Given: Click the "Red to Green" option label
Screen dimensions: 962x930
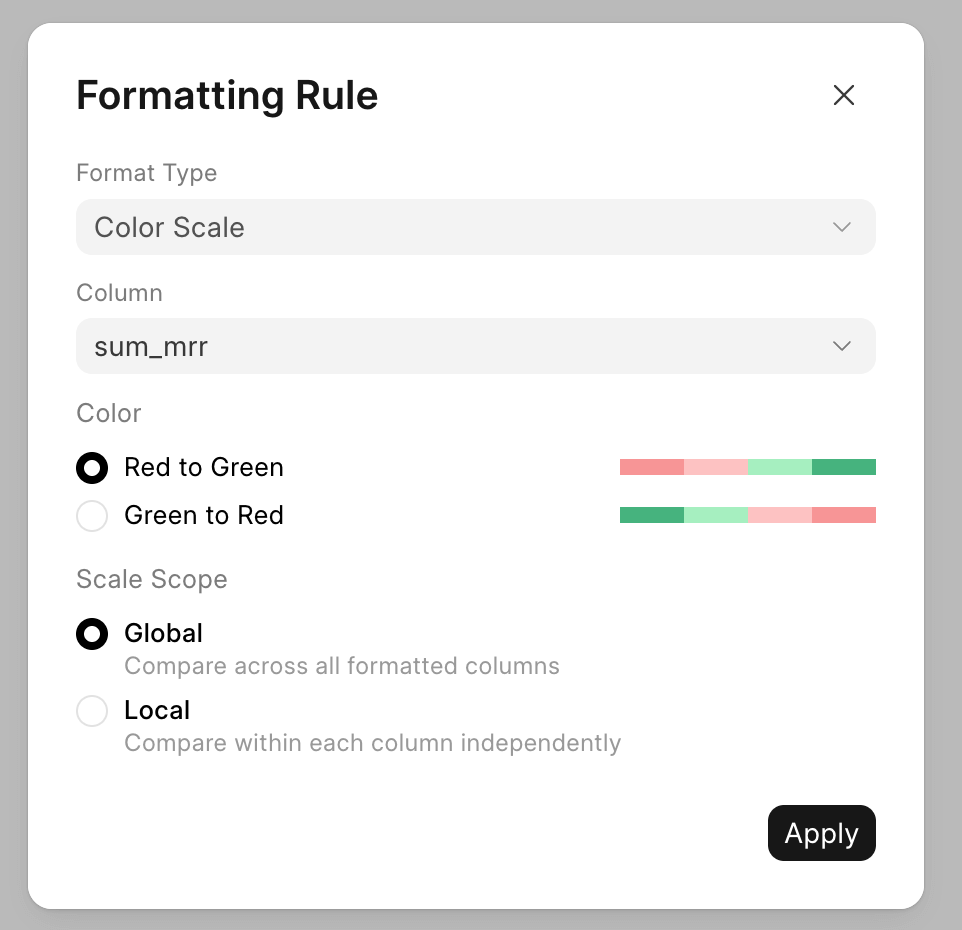Looking at the screenshot, I should pyautogui.click(x=204, y=467).
